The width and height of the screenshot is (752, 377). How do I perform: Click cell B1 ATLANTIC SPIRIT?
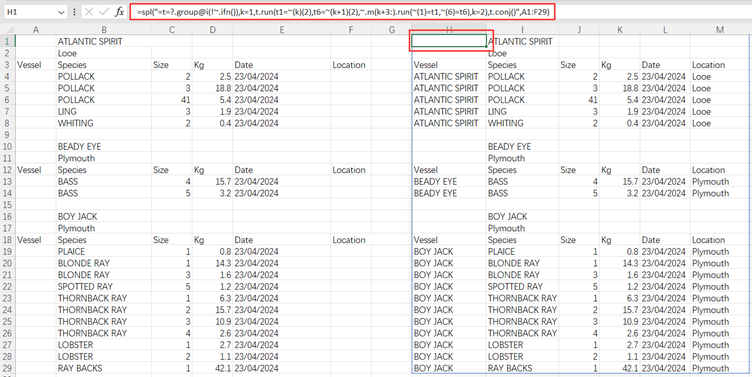coord(90,42)
